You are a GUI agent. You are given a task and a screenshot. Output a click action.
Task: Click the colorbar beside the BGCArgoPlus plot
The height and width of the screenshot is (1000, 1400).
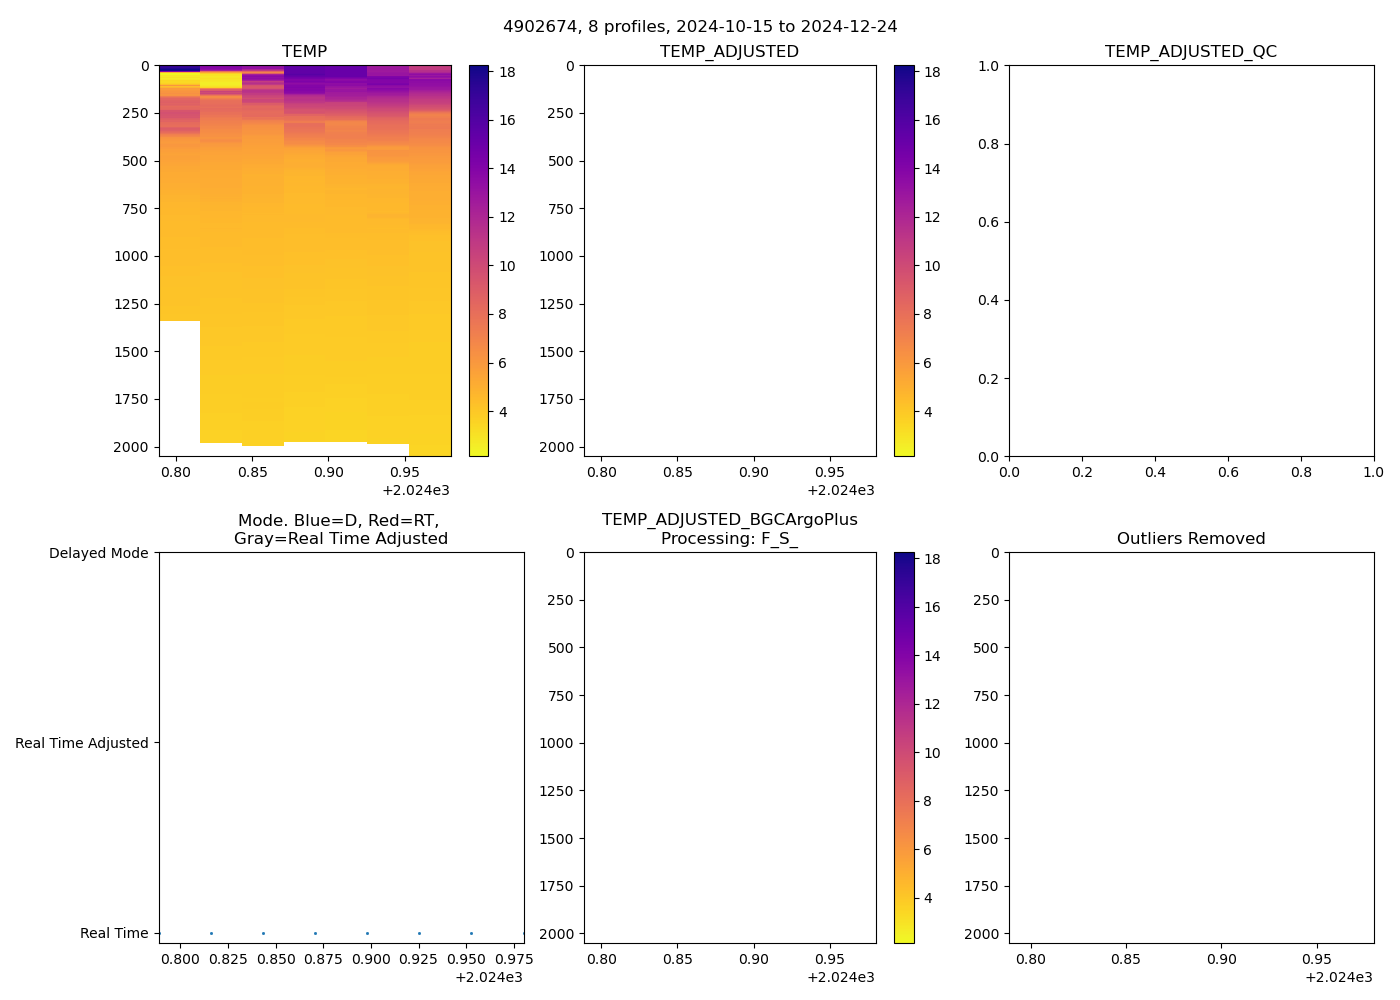(x=903, y=747)
